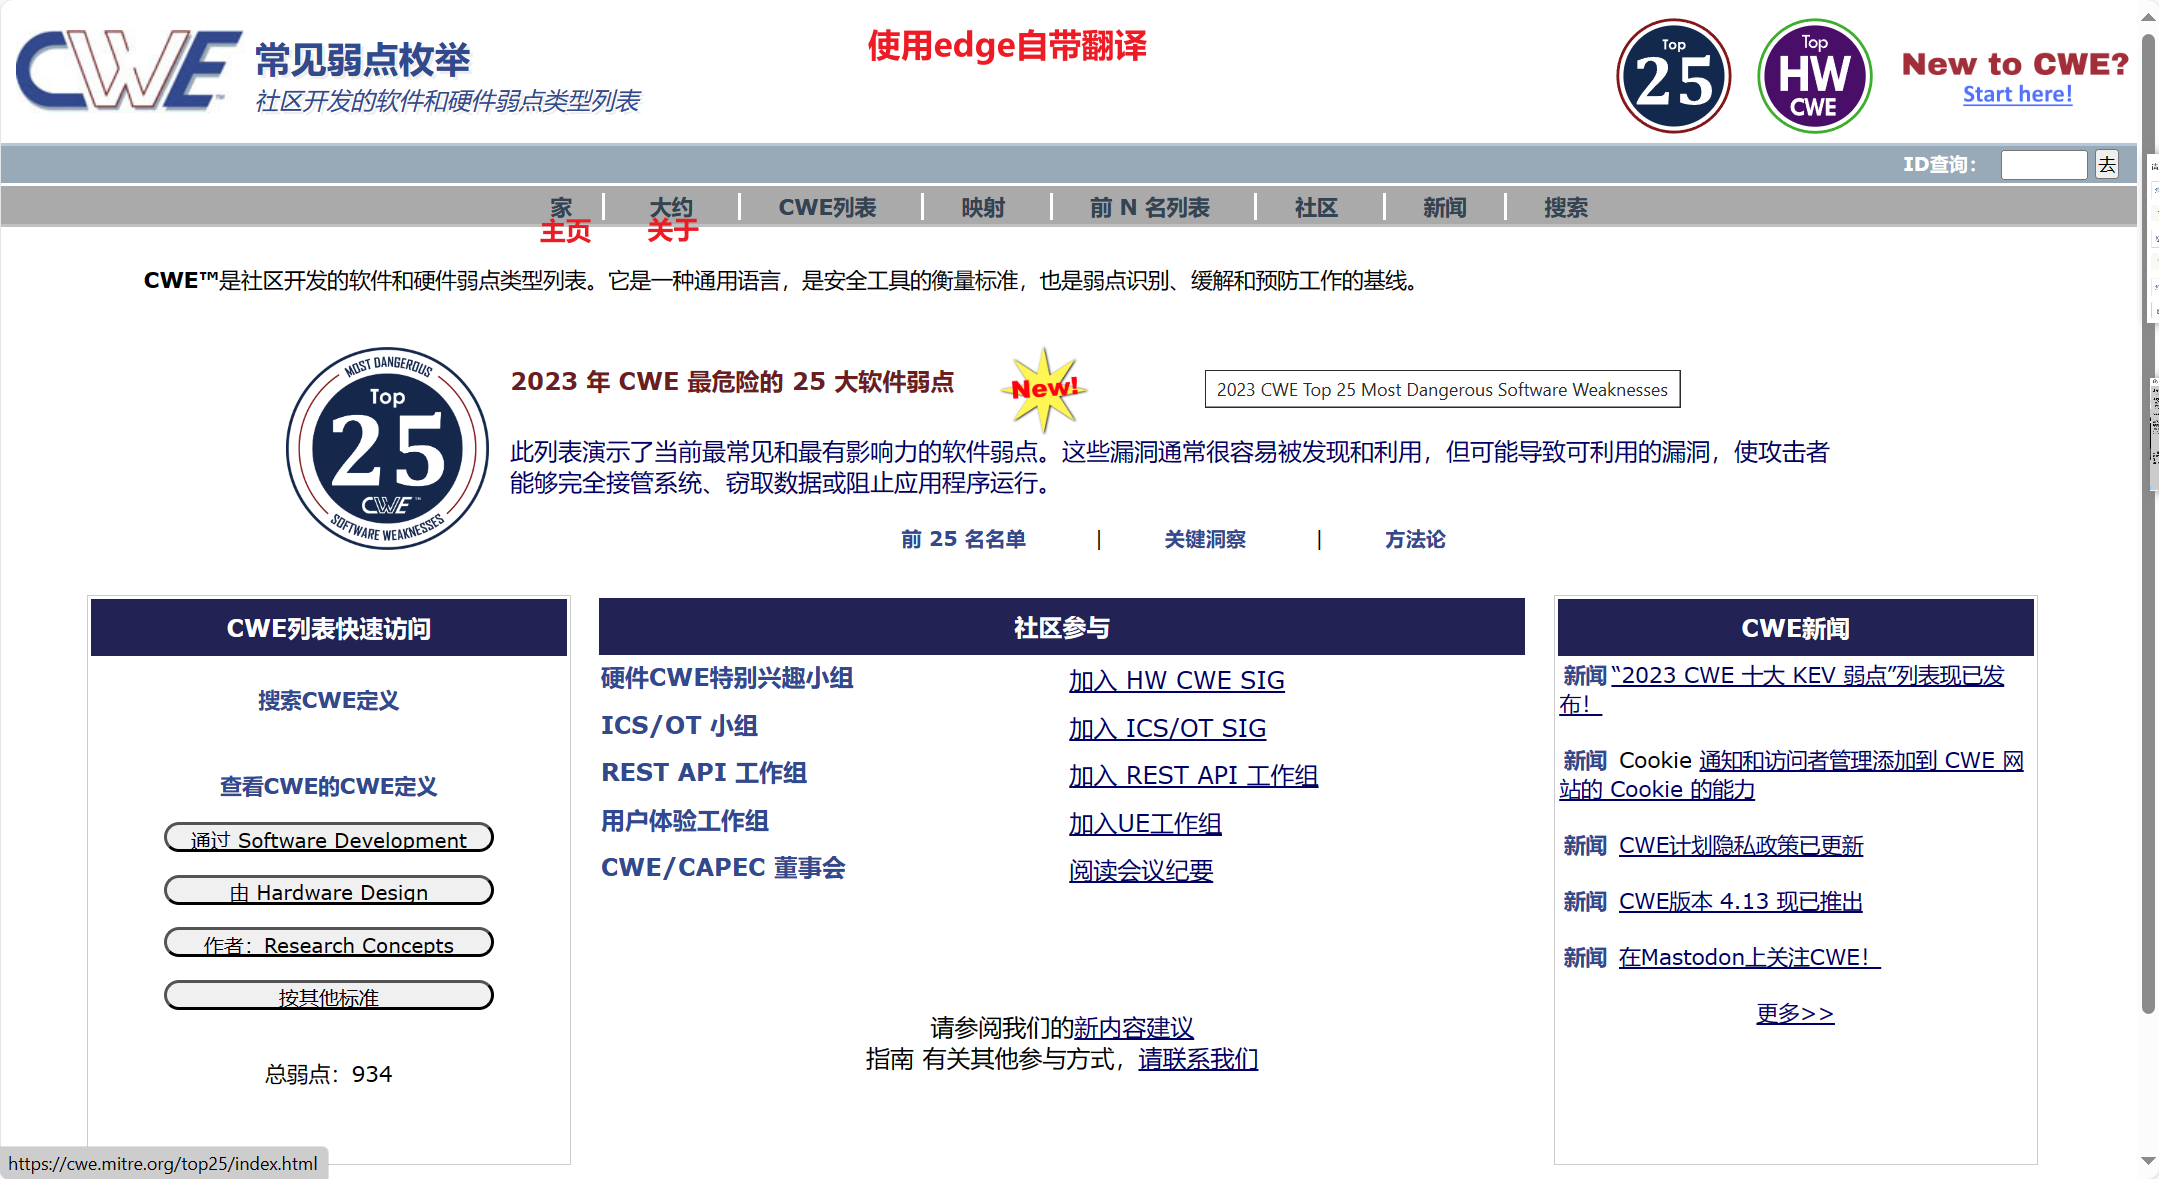Click the yellow New! starburst icon

[x=1043, y=388]
